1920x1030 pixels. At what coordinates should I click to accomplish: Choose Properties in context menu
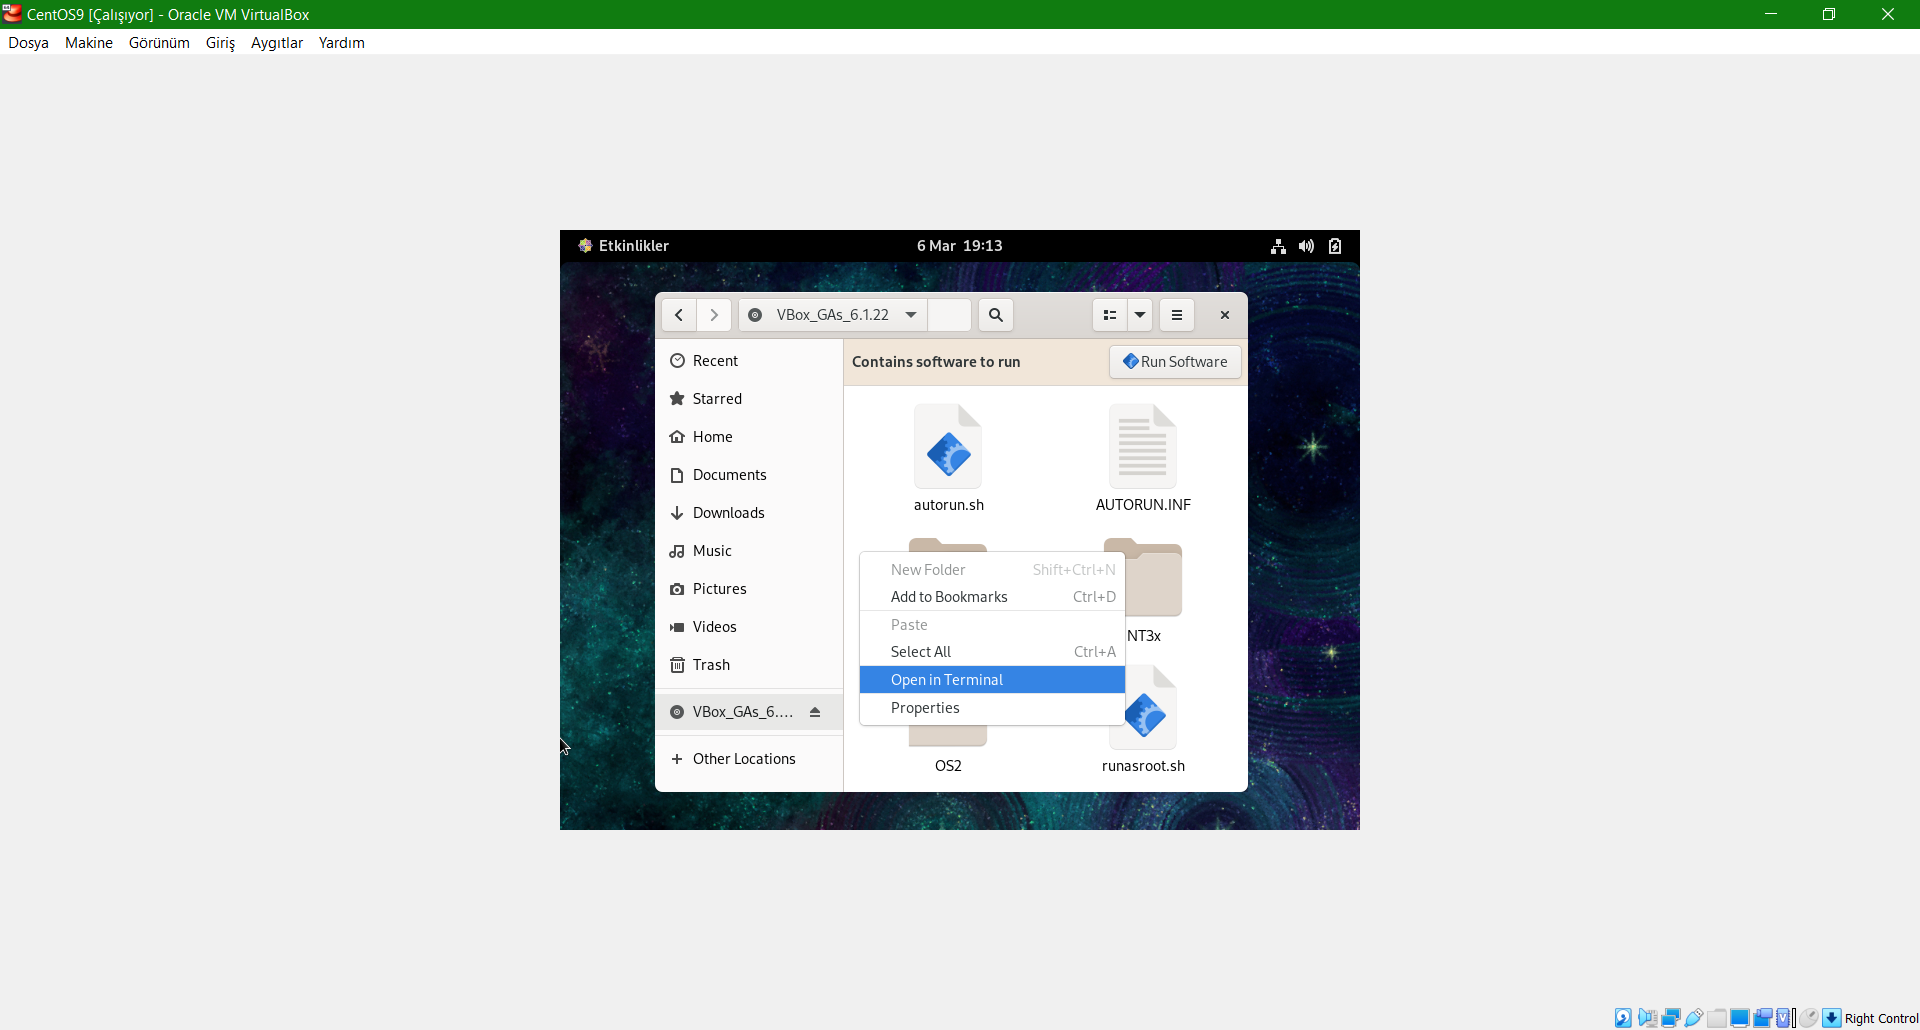(x=992, y=708)
